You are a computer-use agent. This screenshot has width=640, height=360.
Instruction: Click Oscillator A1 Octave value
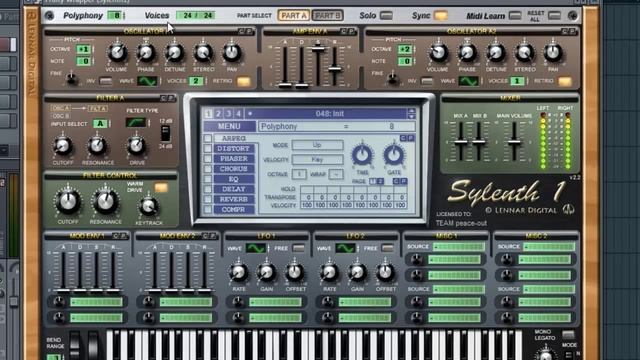84,49
